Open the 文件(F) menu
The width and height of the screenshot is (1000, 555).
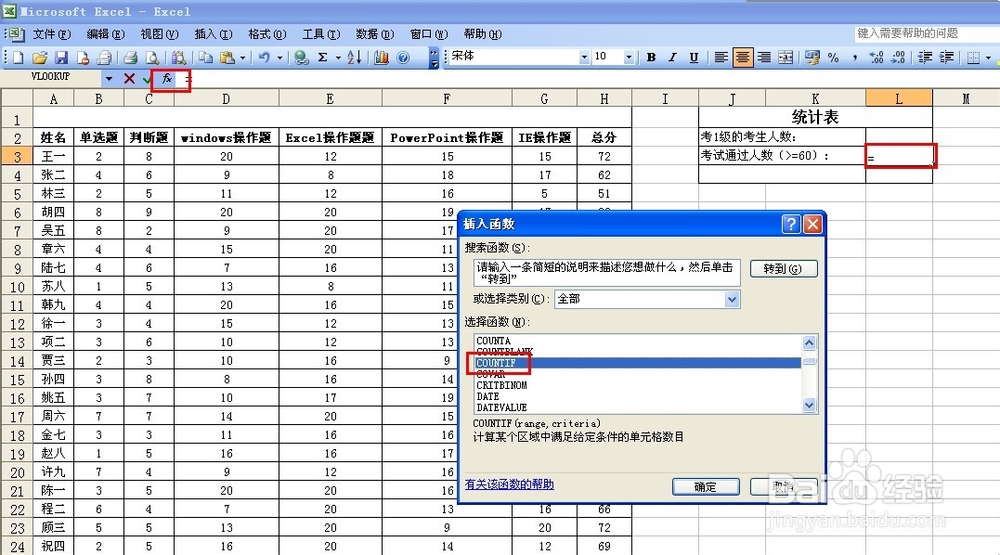[x=51, y=34]
